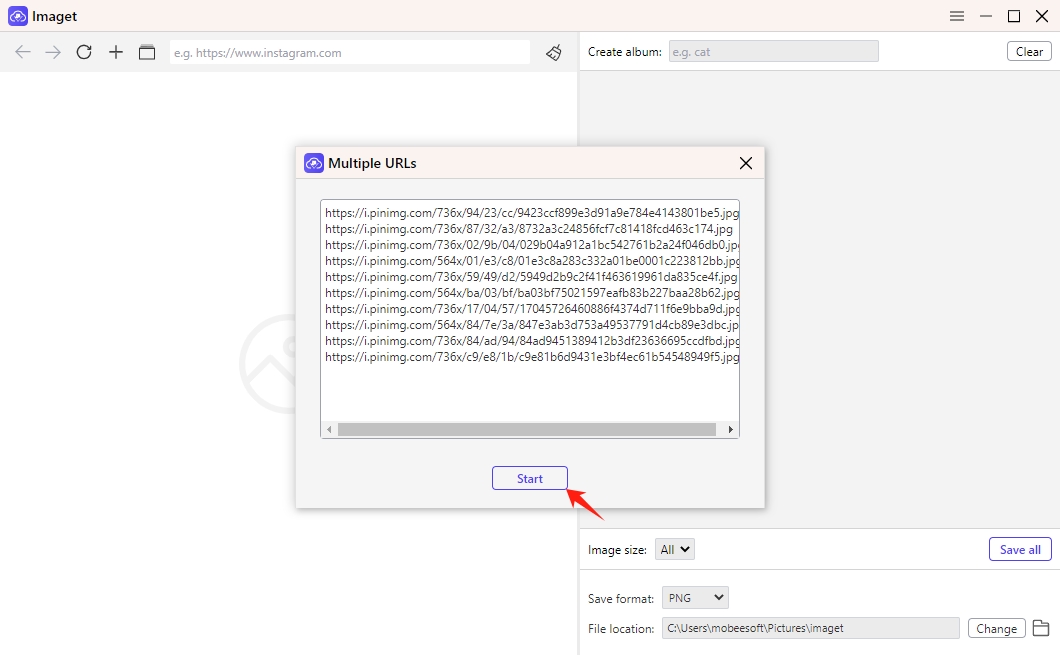Viewport: 1060px width, 655px height.
Task: Open Multiple URLs via the plus icon
Action: [115, 52]
